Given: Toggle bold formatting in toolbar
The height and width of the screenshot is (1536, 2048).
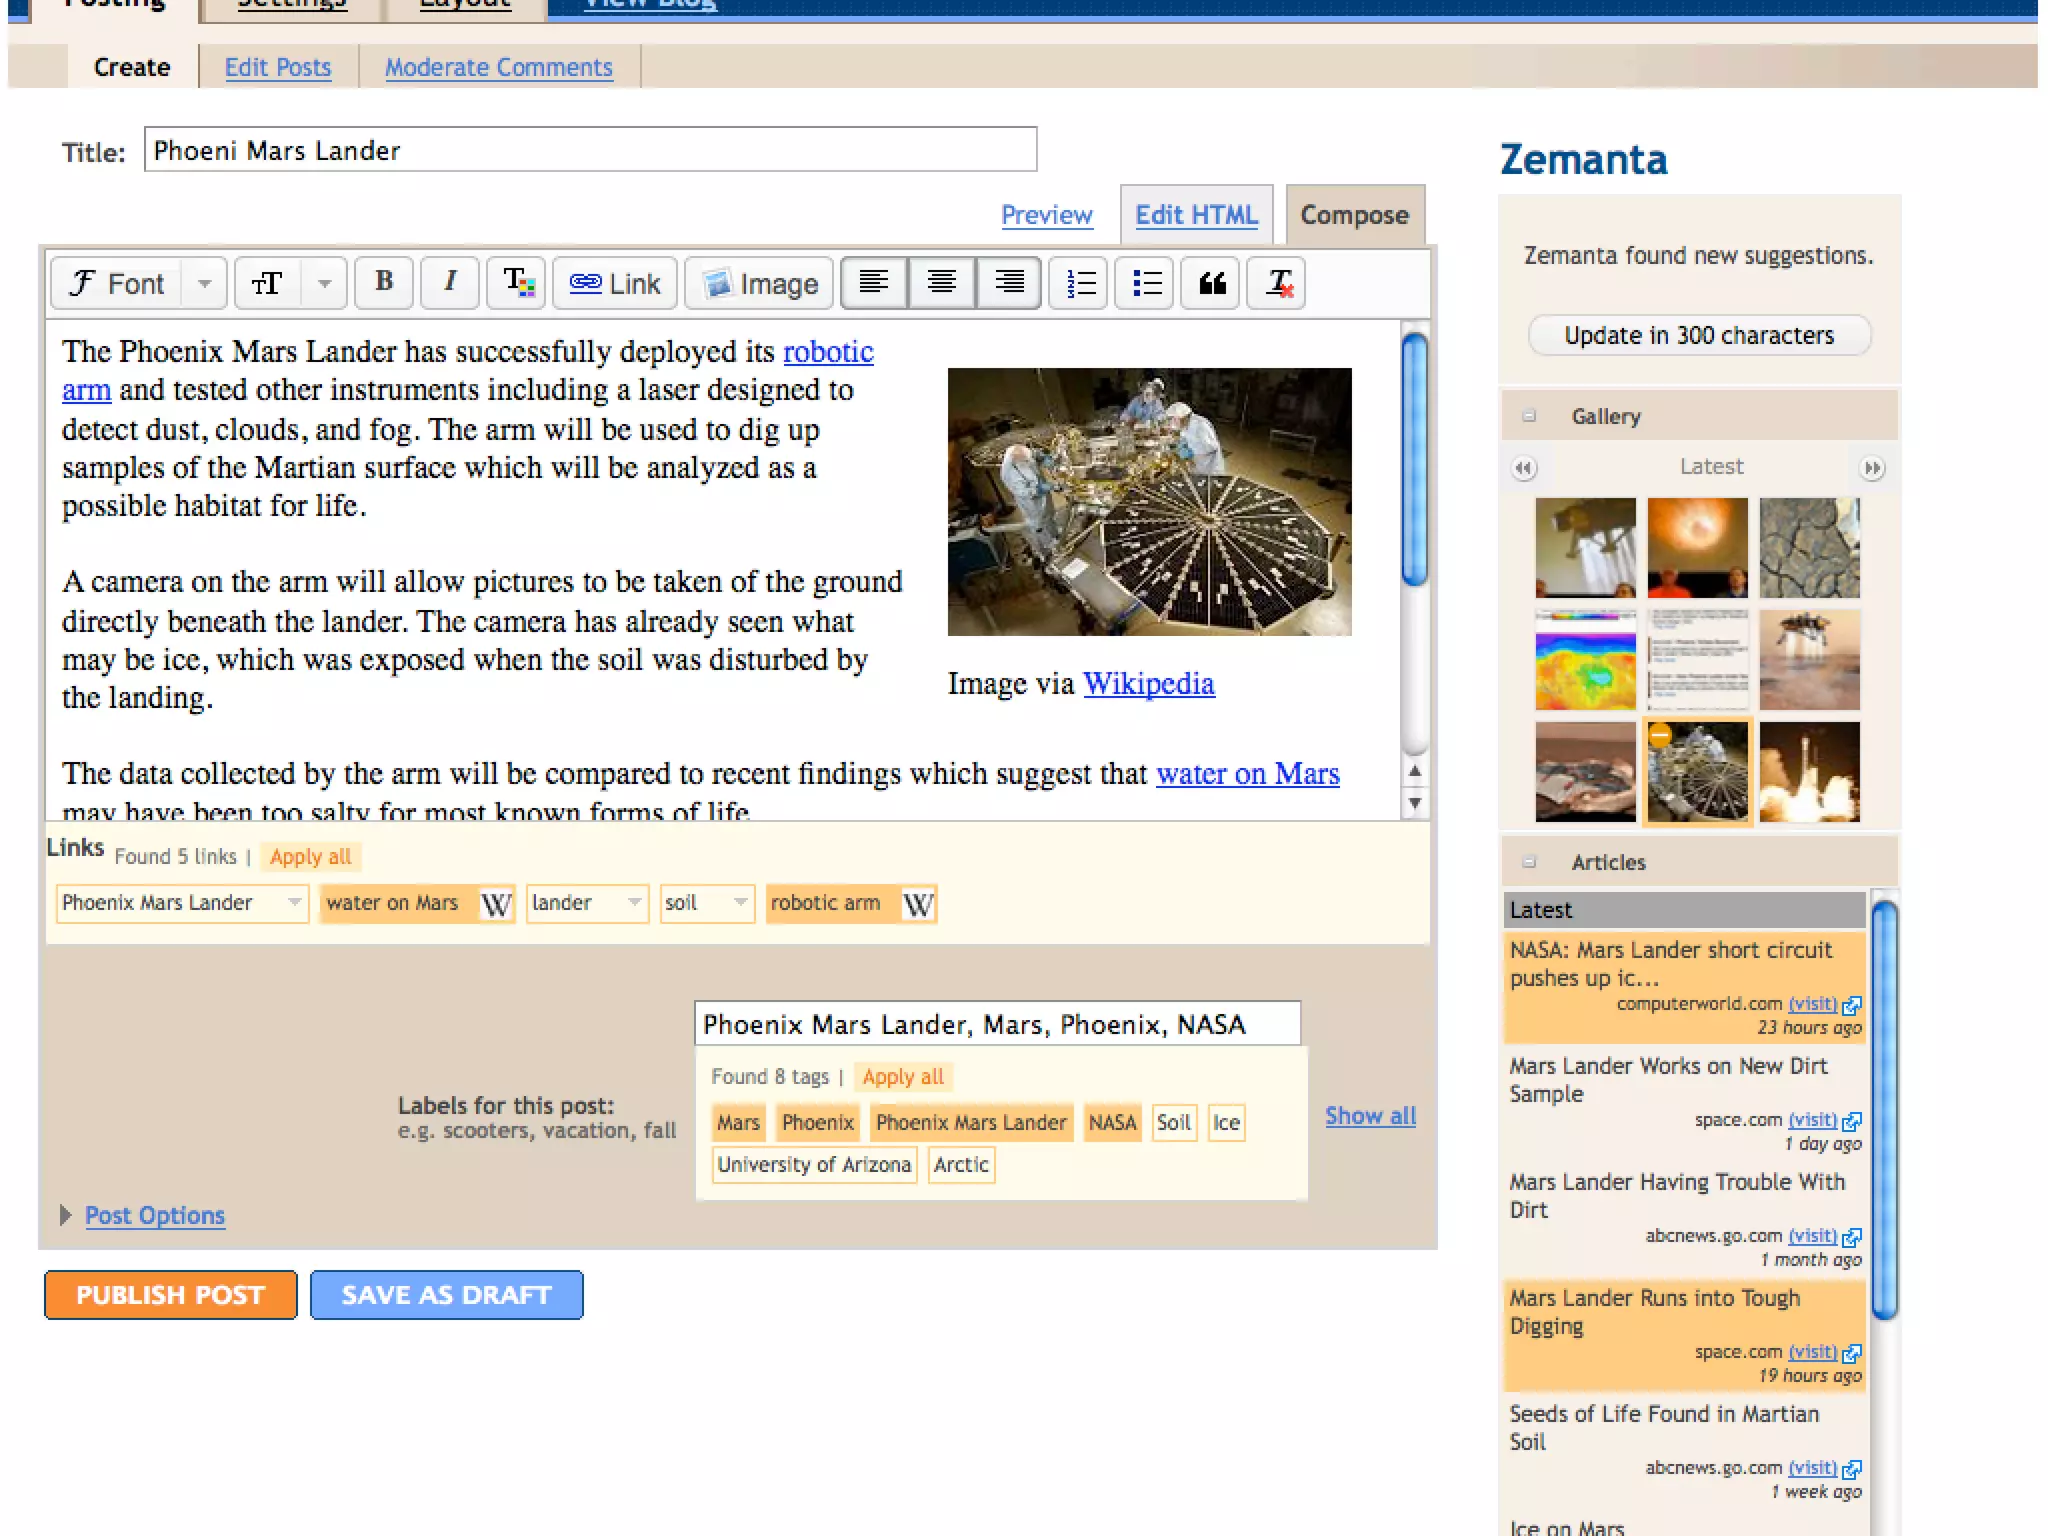Looking at the screenshot, I should (383, 283).
